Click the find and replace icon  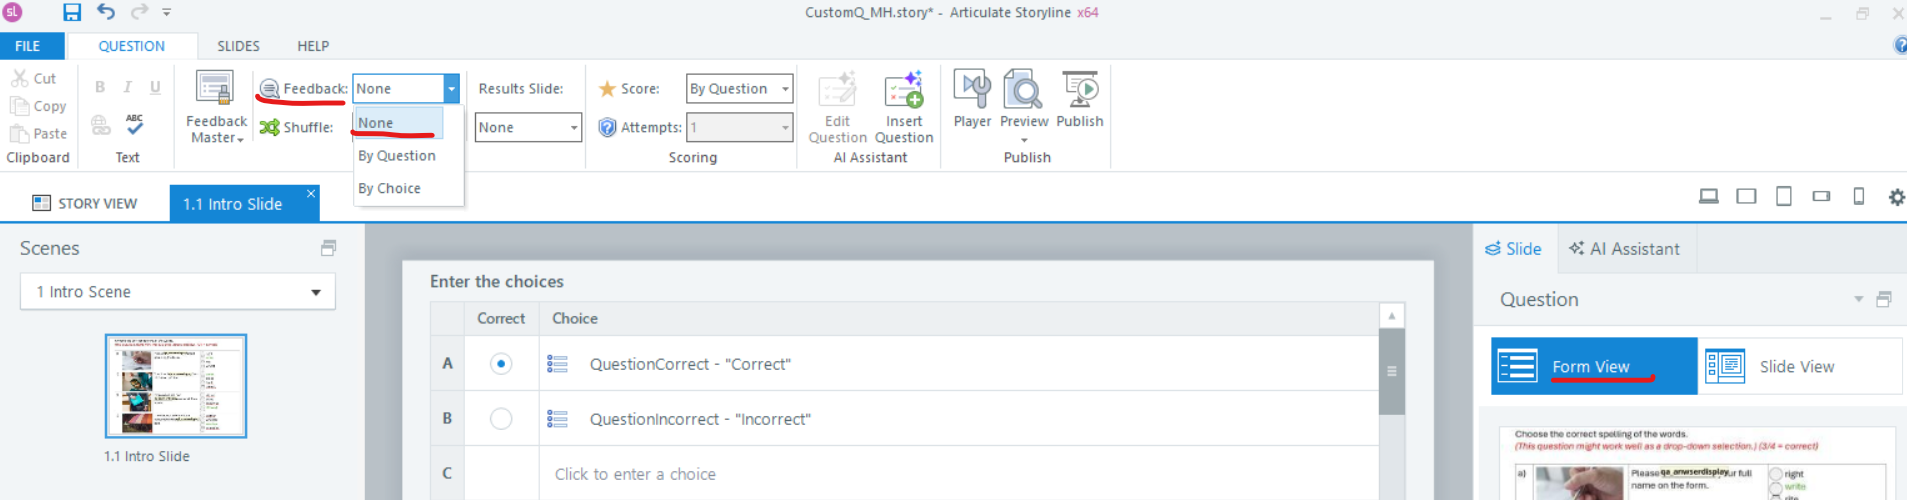[x=101, y=125]
